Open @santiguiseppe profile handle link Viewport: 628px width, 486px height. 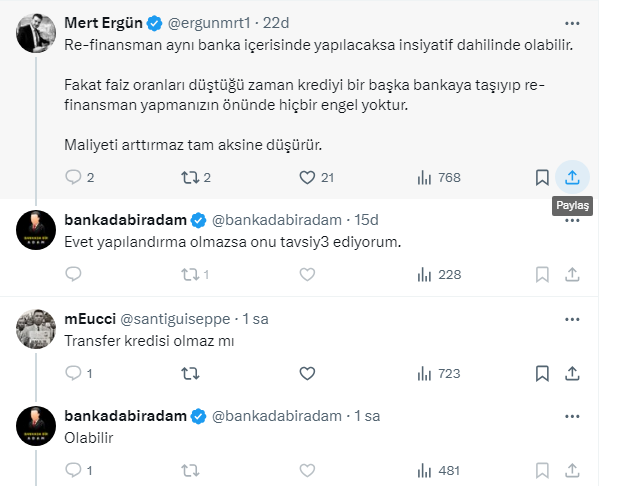point(176,319)
